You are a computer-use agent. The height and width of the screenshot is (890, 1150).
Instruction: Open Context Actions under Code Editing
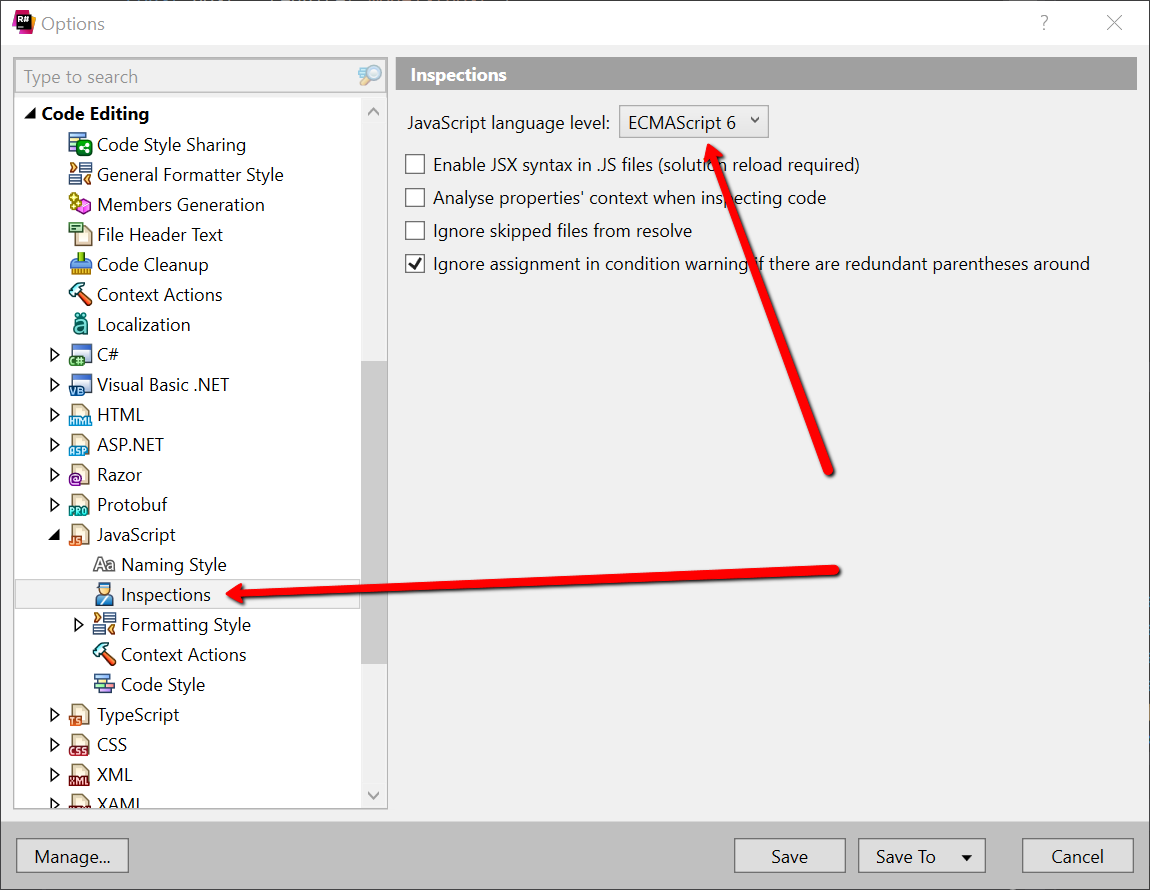pyautogui.click(x=159, y=294)
